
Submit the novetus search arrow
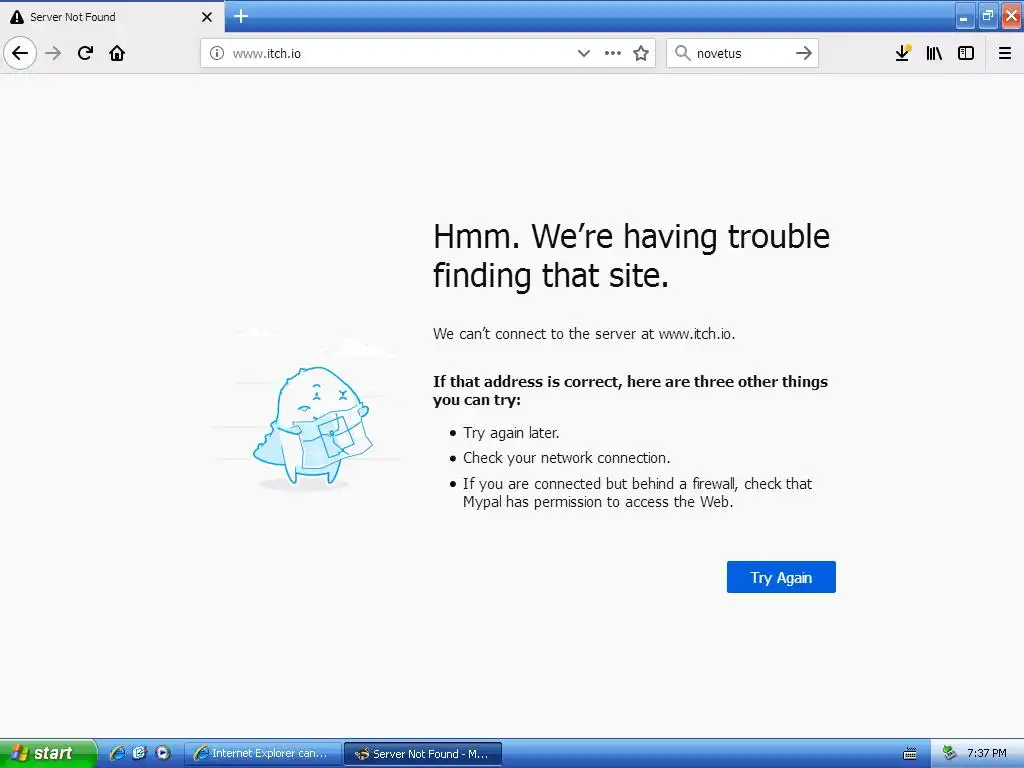pyautogui.click(x=804, y=53)
